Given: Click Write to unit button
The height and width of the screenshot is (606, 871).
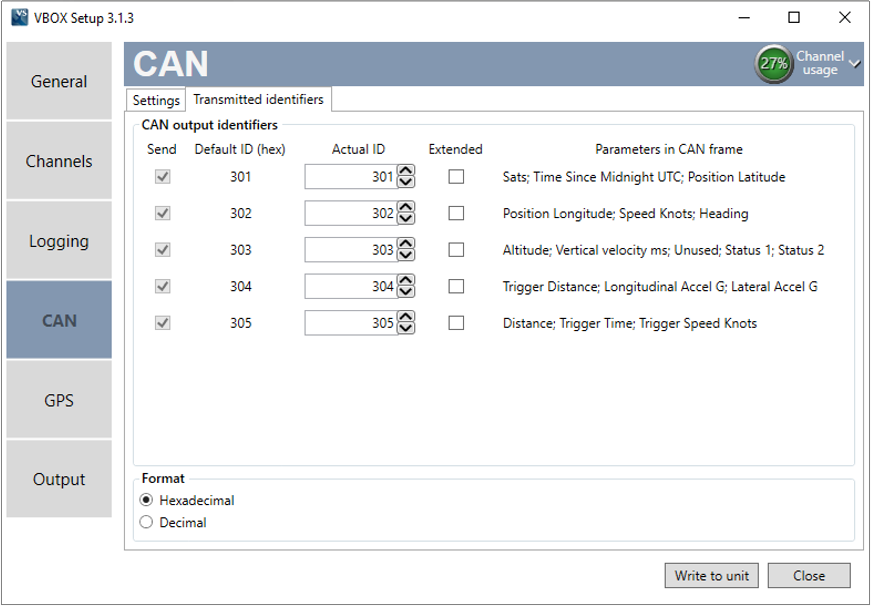Looking at the screenshot, I should click(712, 575).
